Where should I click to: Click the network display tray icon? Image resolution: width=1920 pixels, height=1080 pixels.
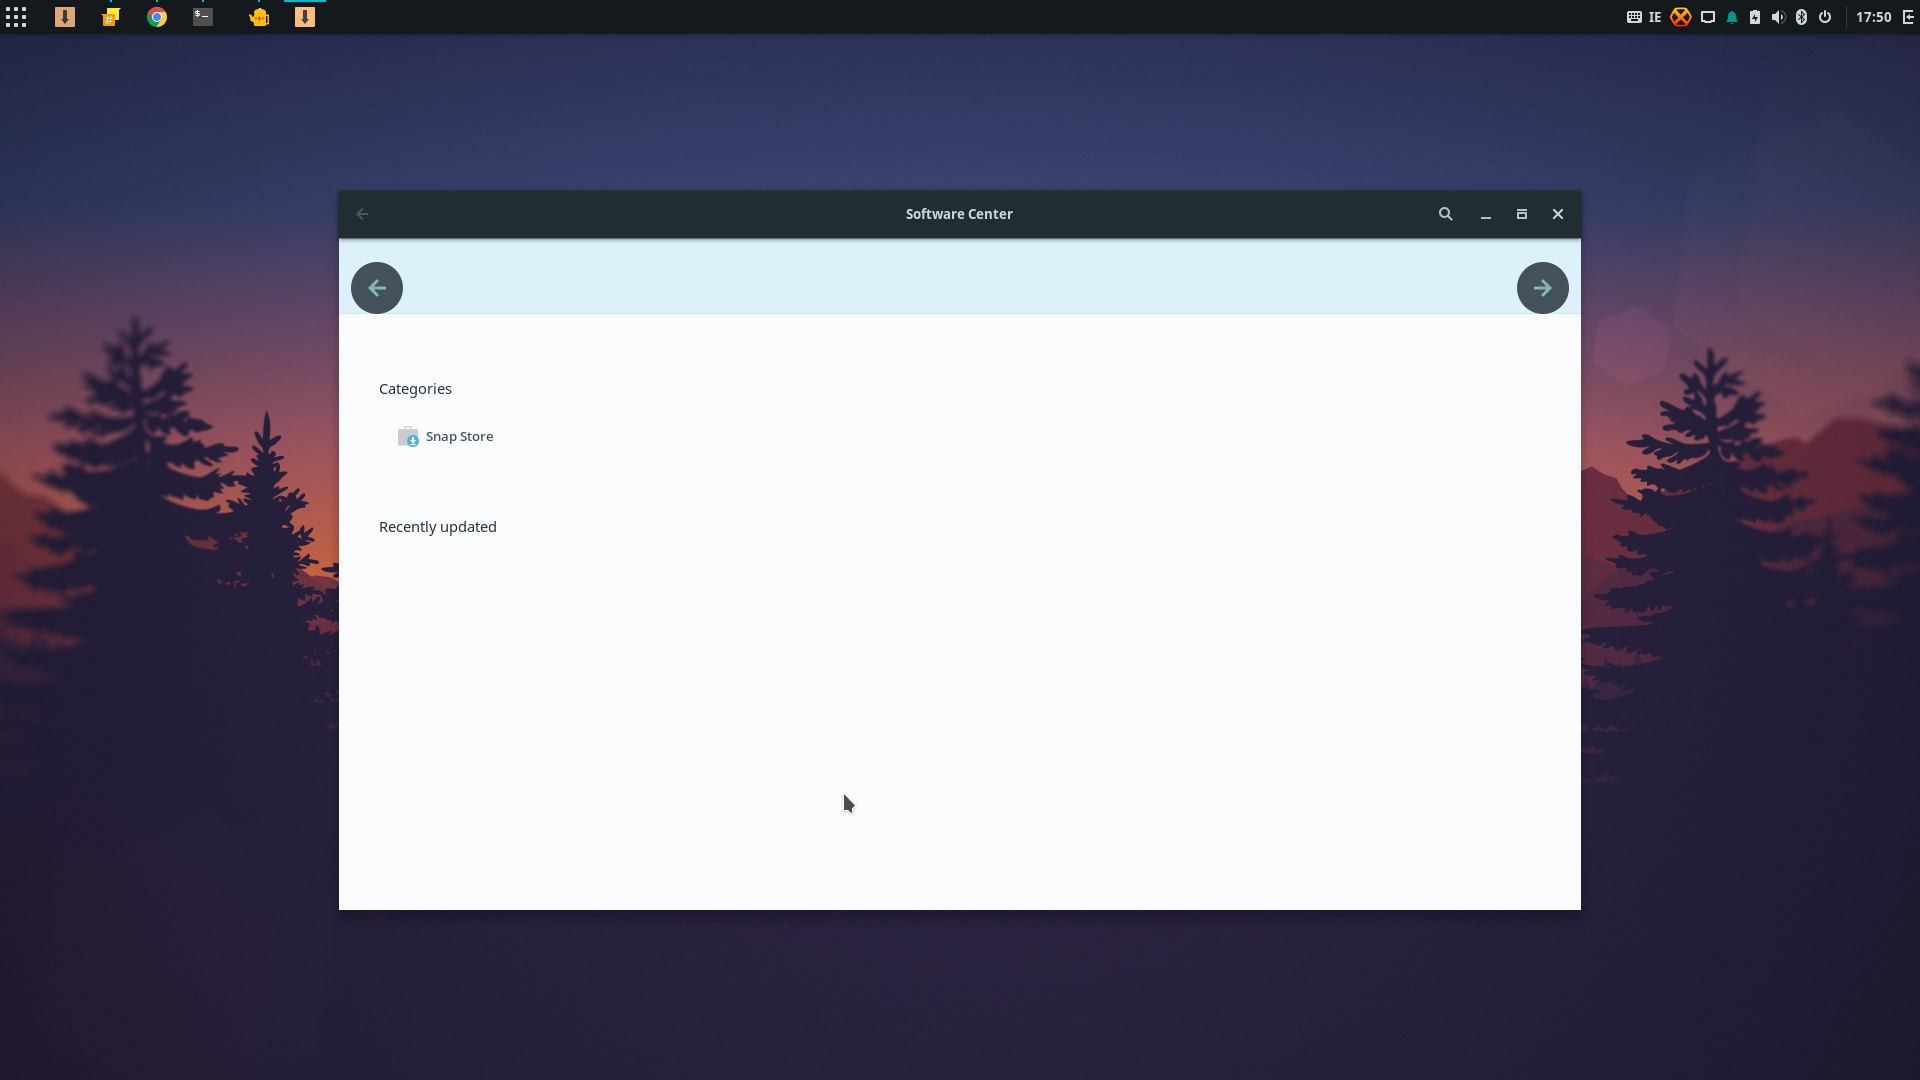point(1708,17)
